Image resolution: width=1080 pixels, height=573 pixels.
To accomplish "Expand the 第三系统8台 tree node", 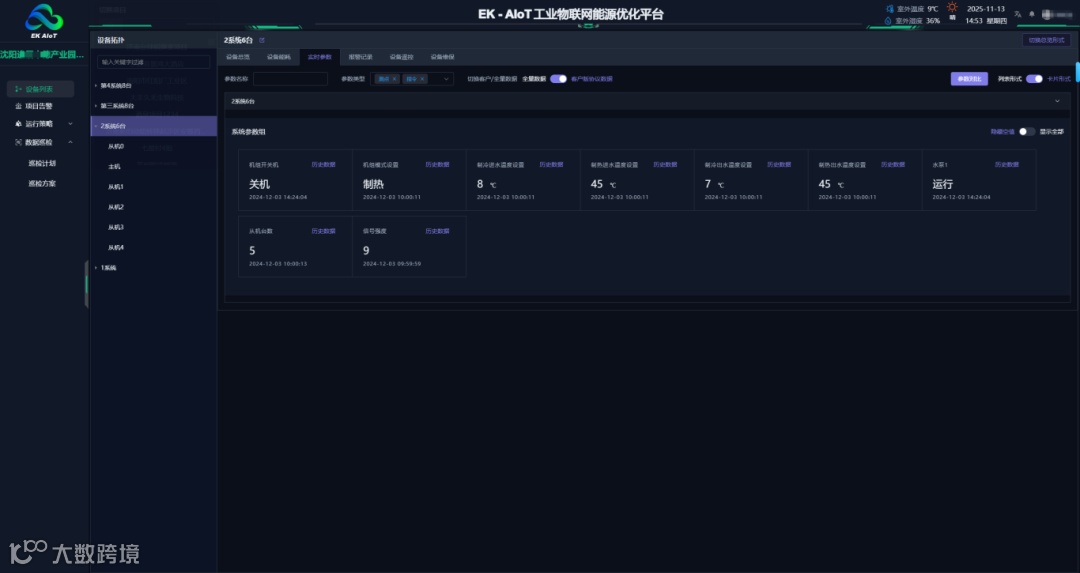I will coord(96,106).
